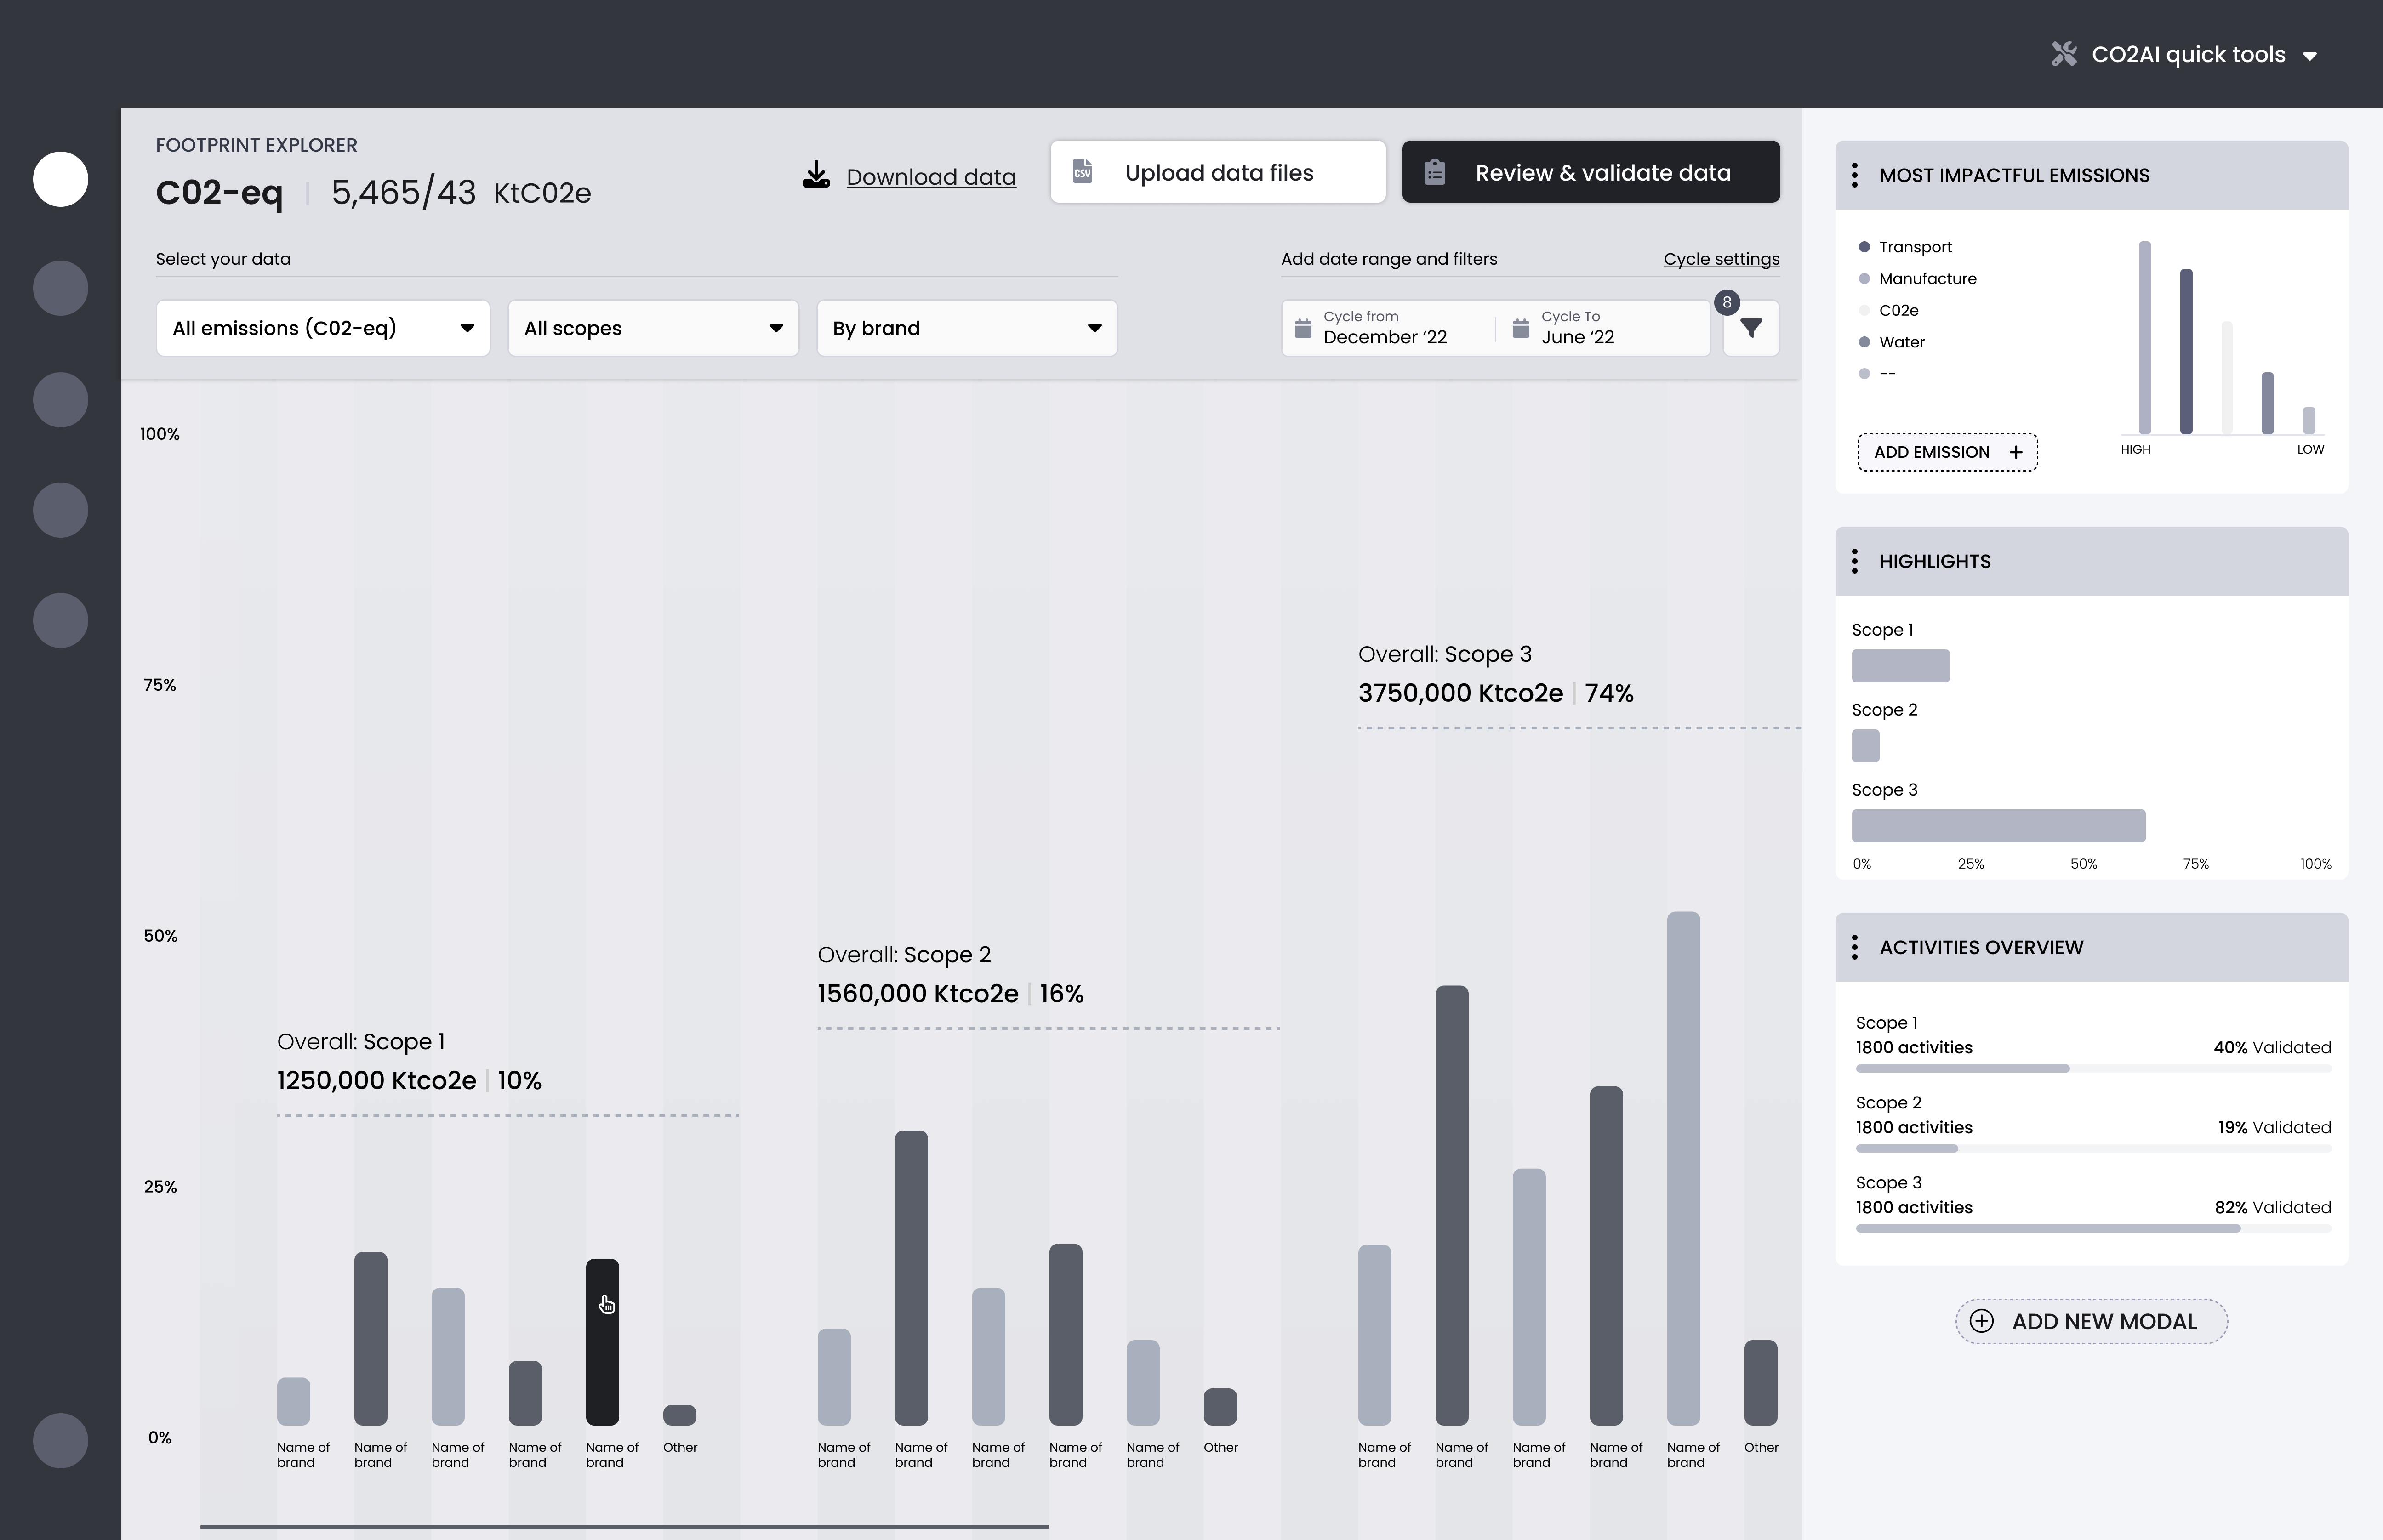Expand the All scopes dropdown
The image size is (2383, 1540).
pyautogui.click(x=653, y=328)
